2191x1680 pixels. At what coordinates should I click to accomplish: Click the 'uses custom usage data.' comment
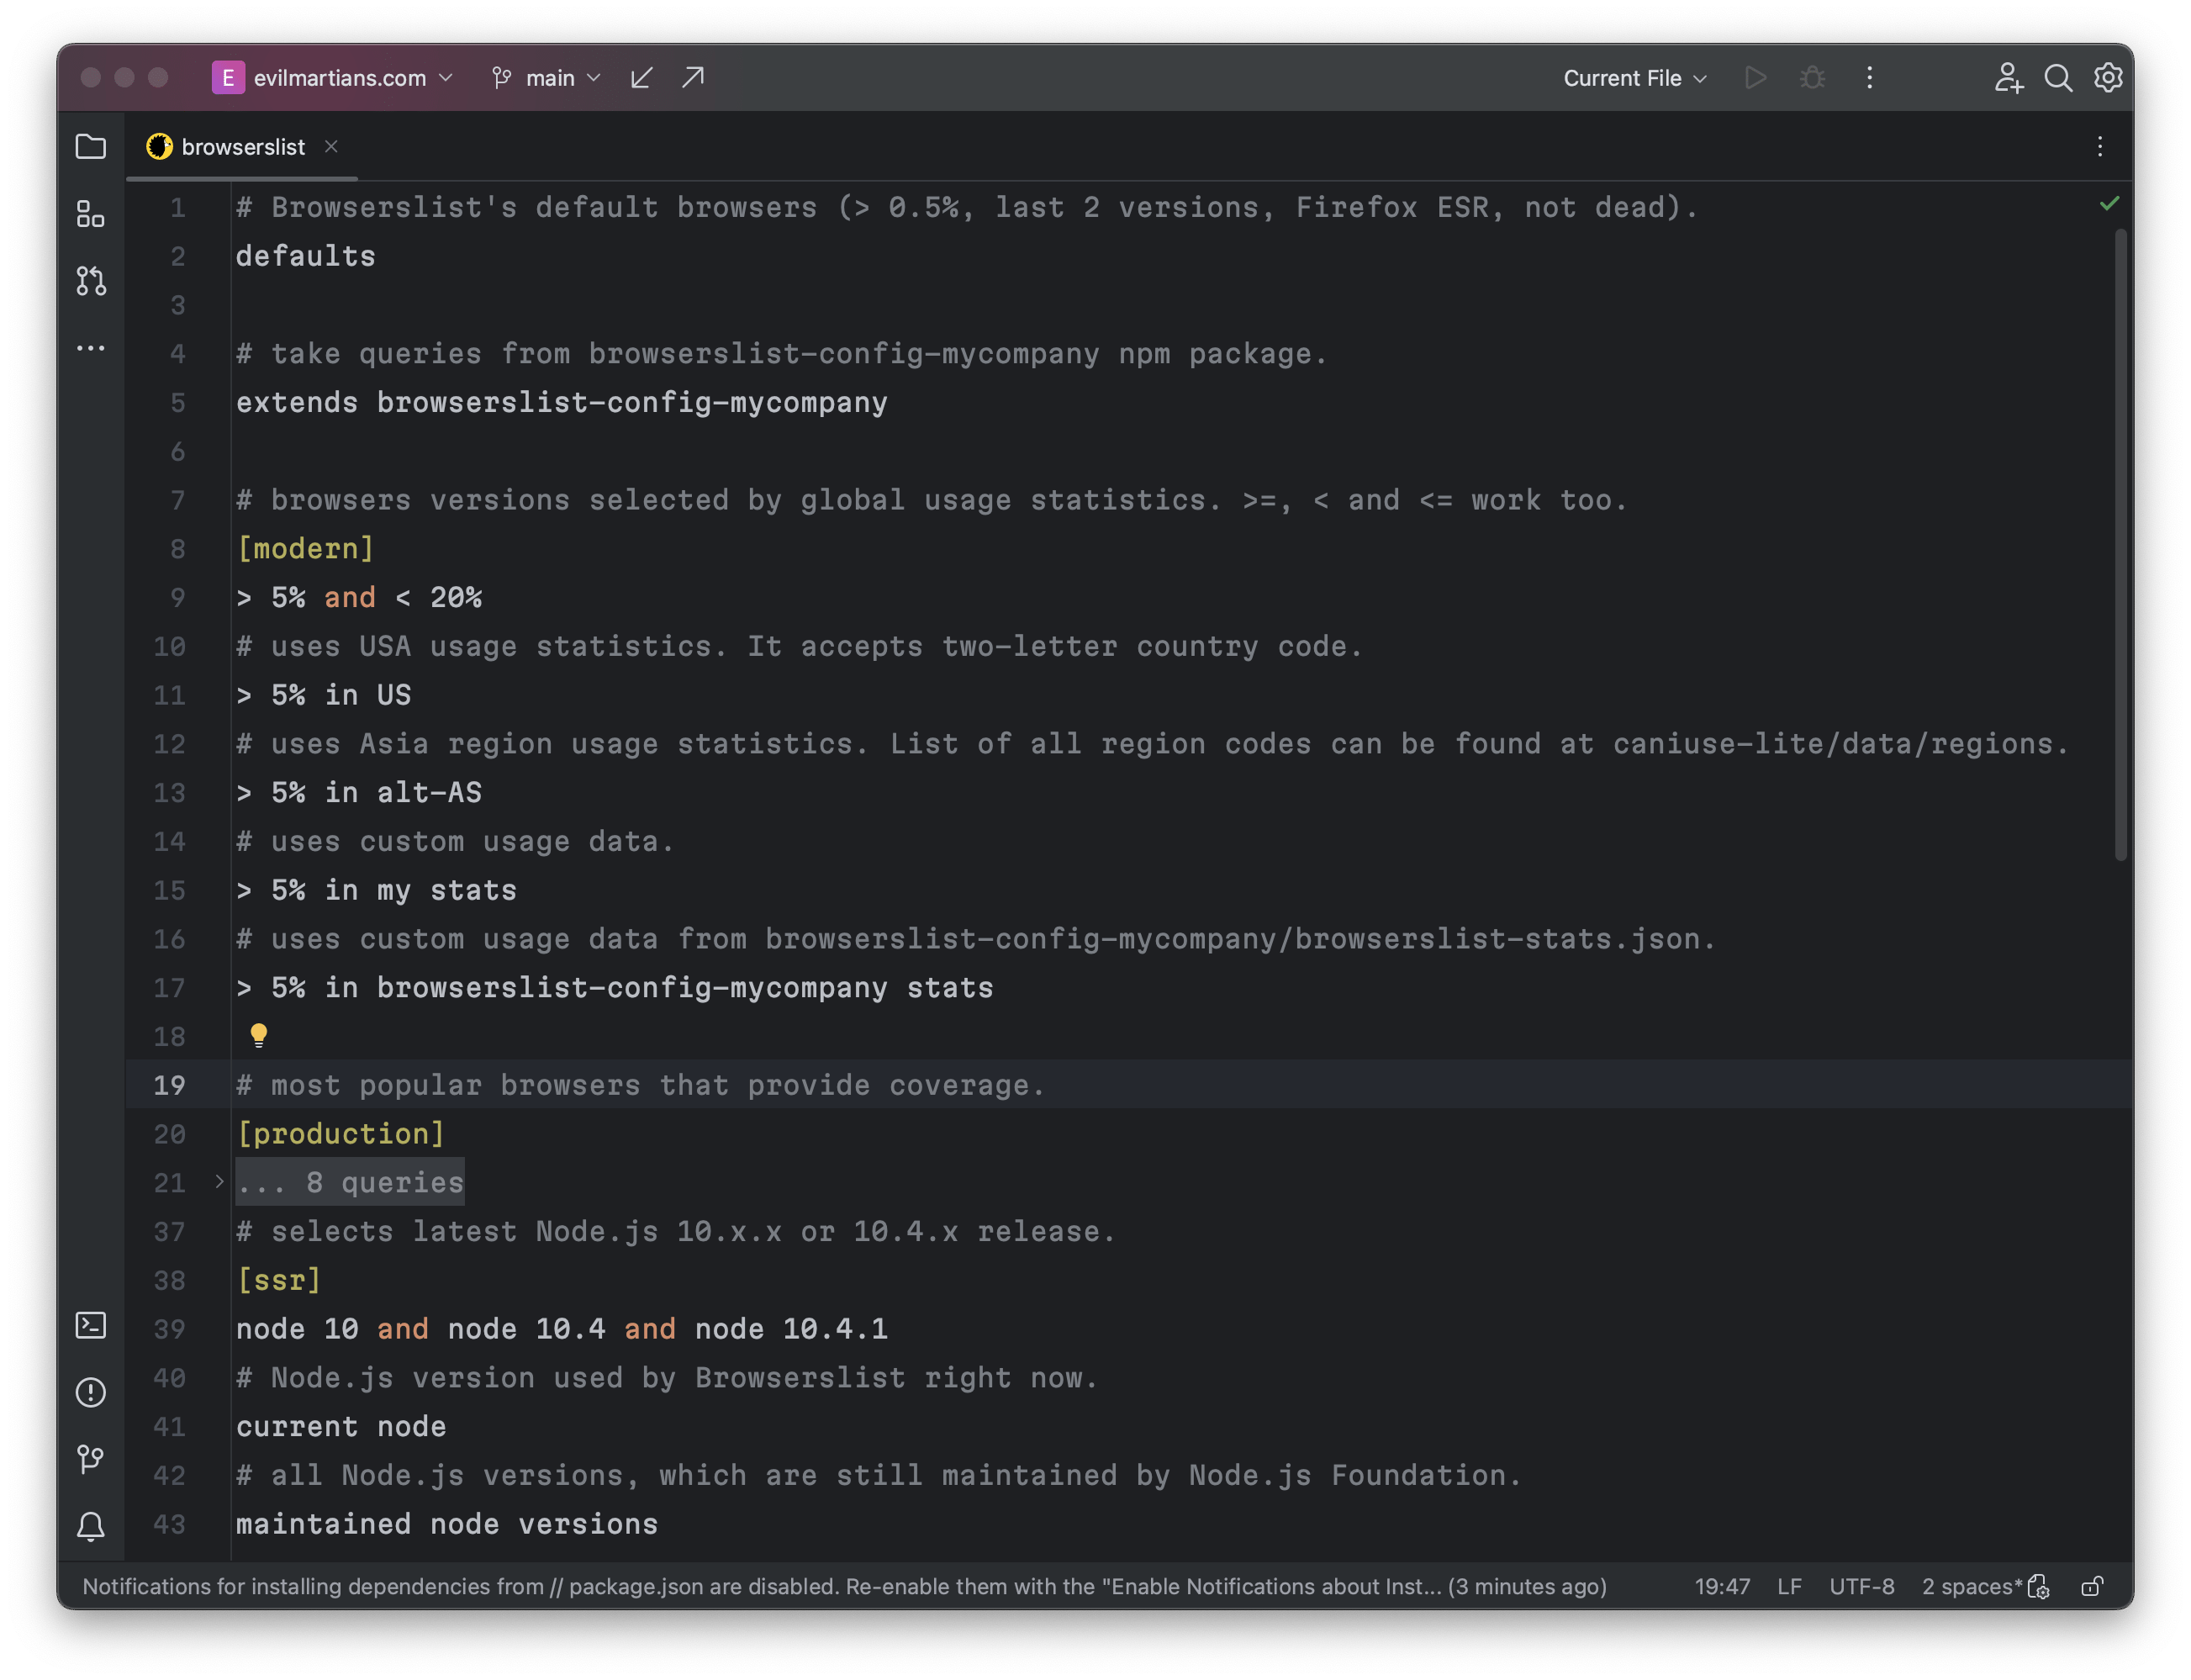click(455, 841)
